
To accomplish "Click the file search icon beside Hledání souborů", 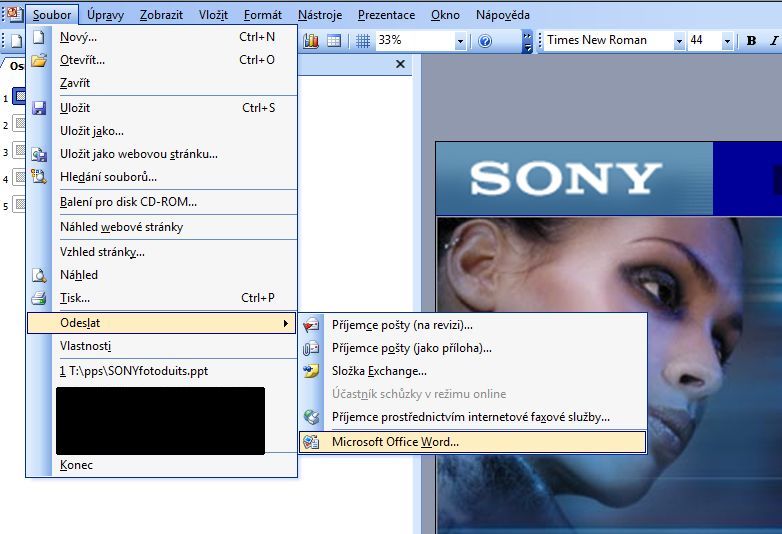I will coord(39,177).
